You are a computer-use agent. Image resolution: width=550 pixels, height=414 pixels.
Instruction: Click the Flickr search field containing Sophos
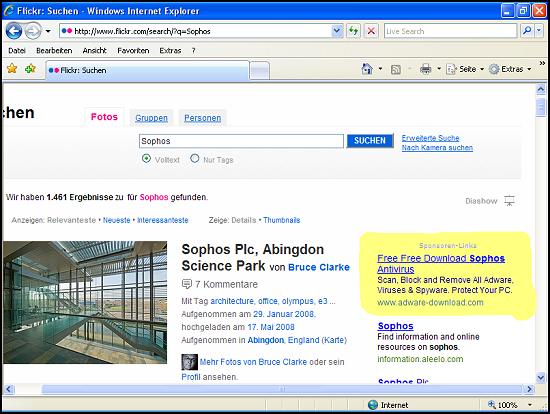coord(241,141)
